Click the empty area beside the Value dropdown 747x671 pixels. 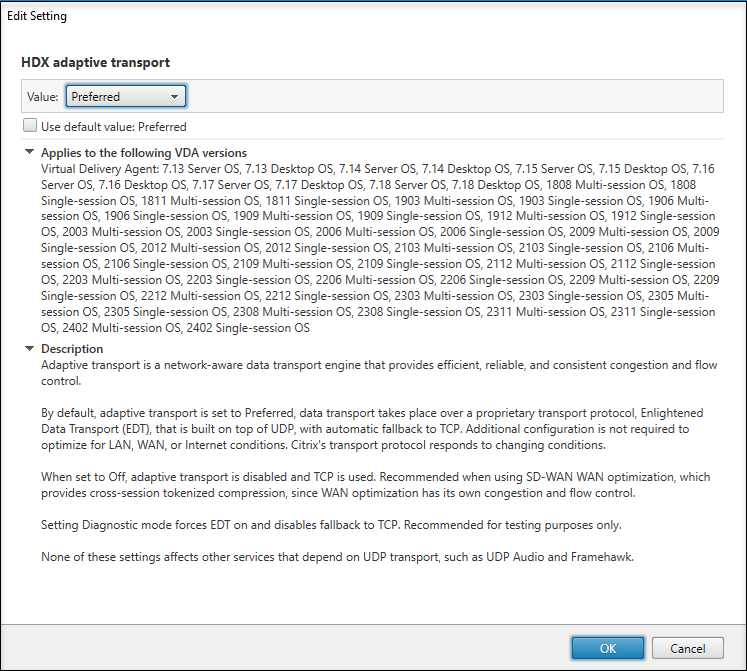450,97
